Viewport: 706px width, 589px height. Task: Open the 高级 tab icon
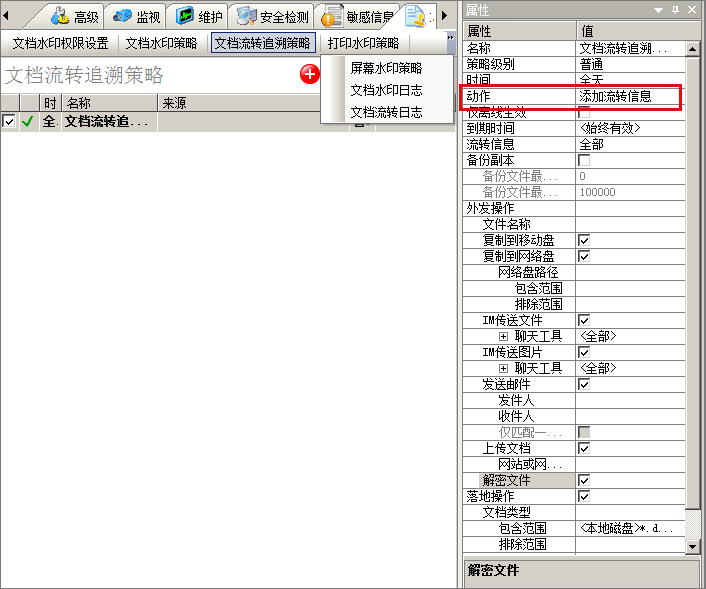click(x=60, y=16)
